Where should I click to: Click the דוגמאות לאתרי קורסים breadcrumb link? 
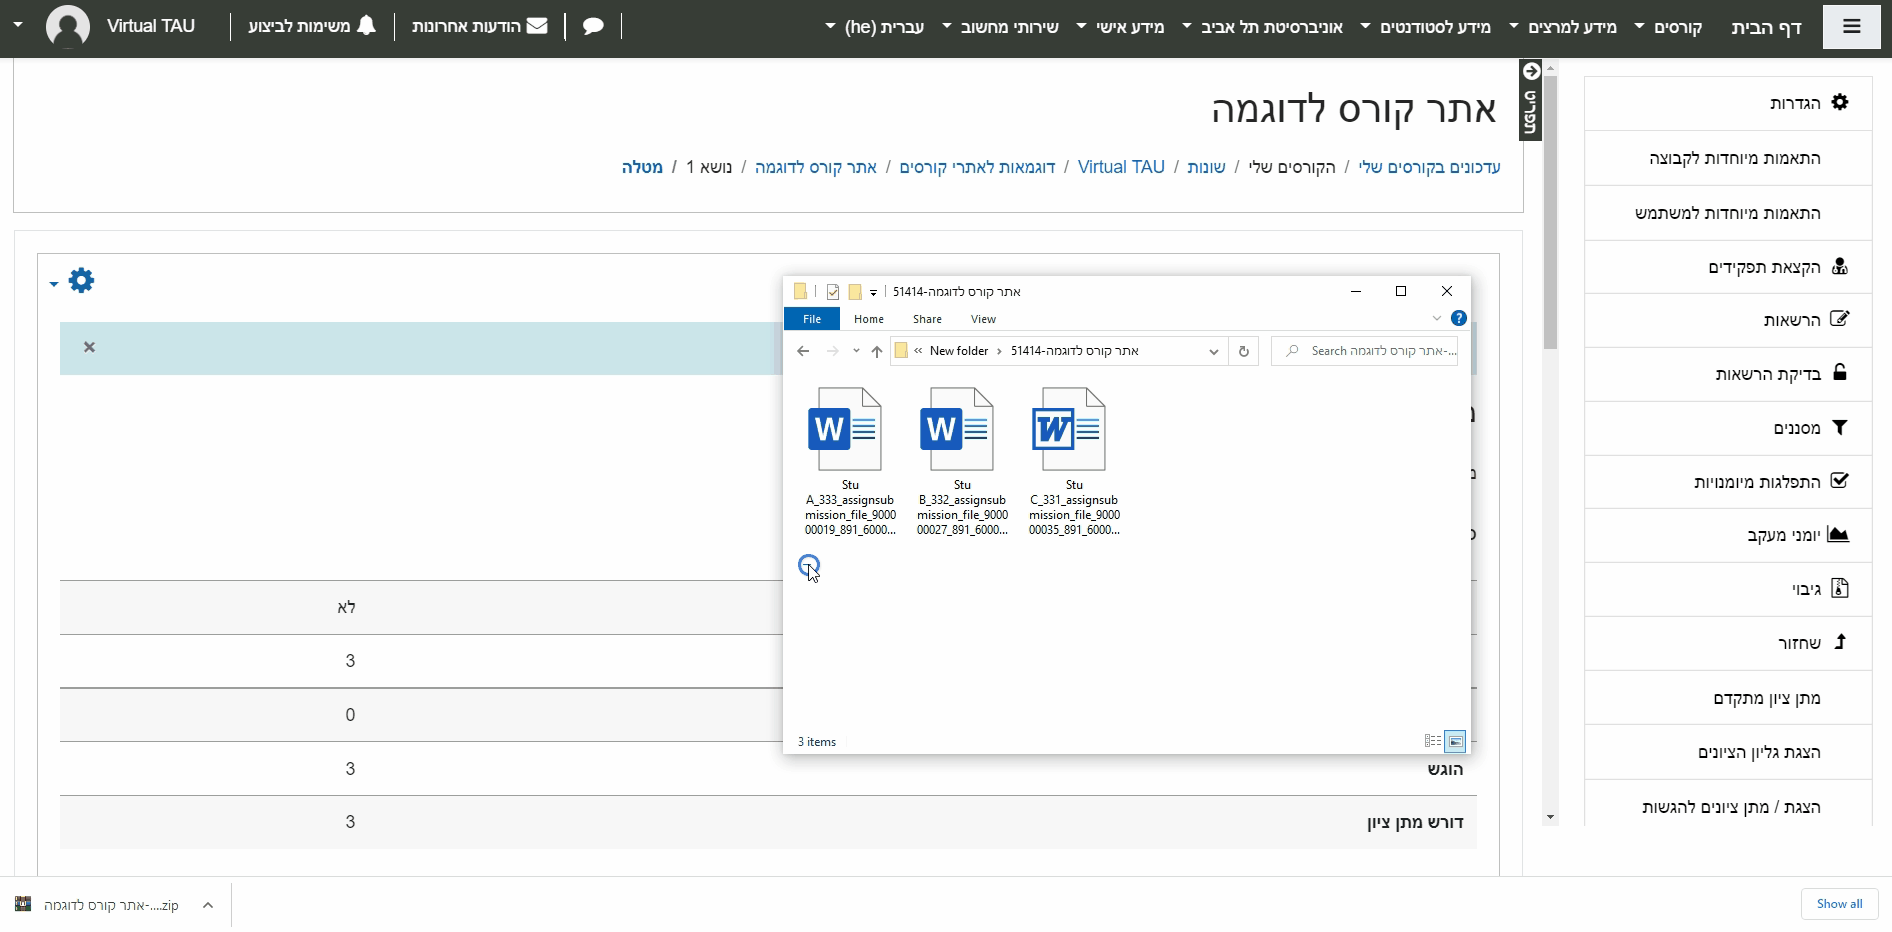(x=977, y=167)
